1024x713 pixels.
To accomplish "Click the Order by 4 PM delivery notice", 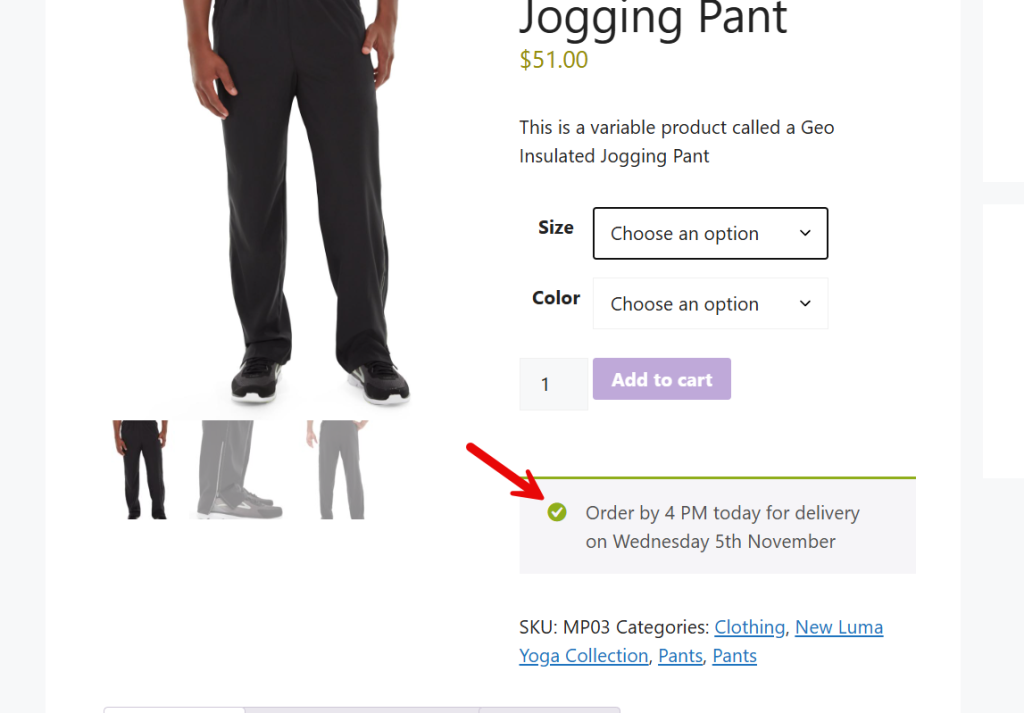I will [x=721, y=527].
